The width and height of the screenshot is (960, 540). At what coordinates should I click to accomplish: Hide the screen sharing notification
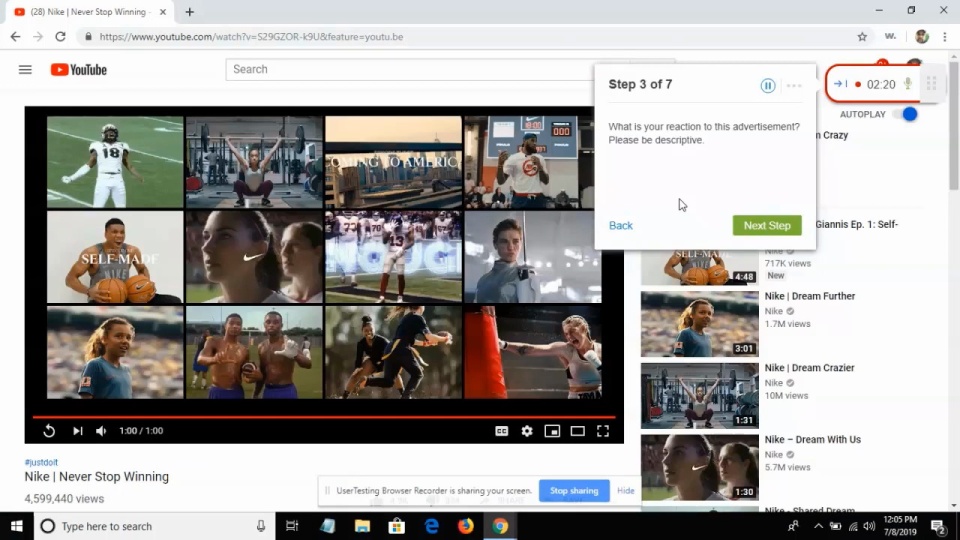(x=625, y=490)
